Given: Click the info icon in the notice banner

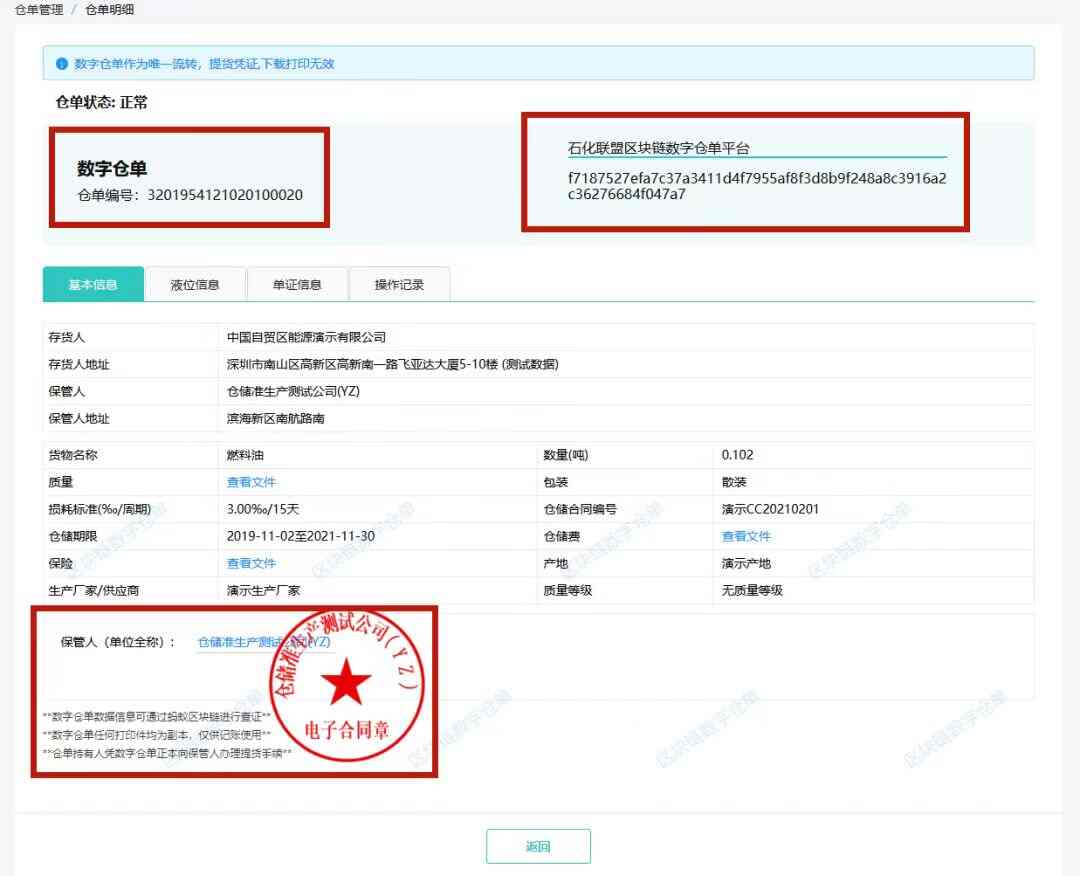Looking at the screenshot, I should tap(61, 64).
